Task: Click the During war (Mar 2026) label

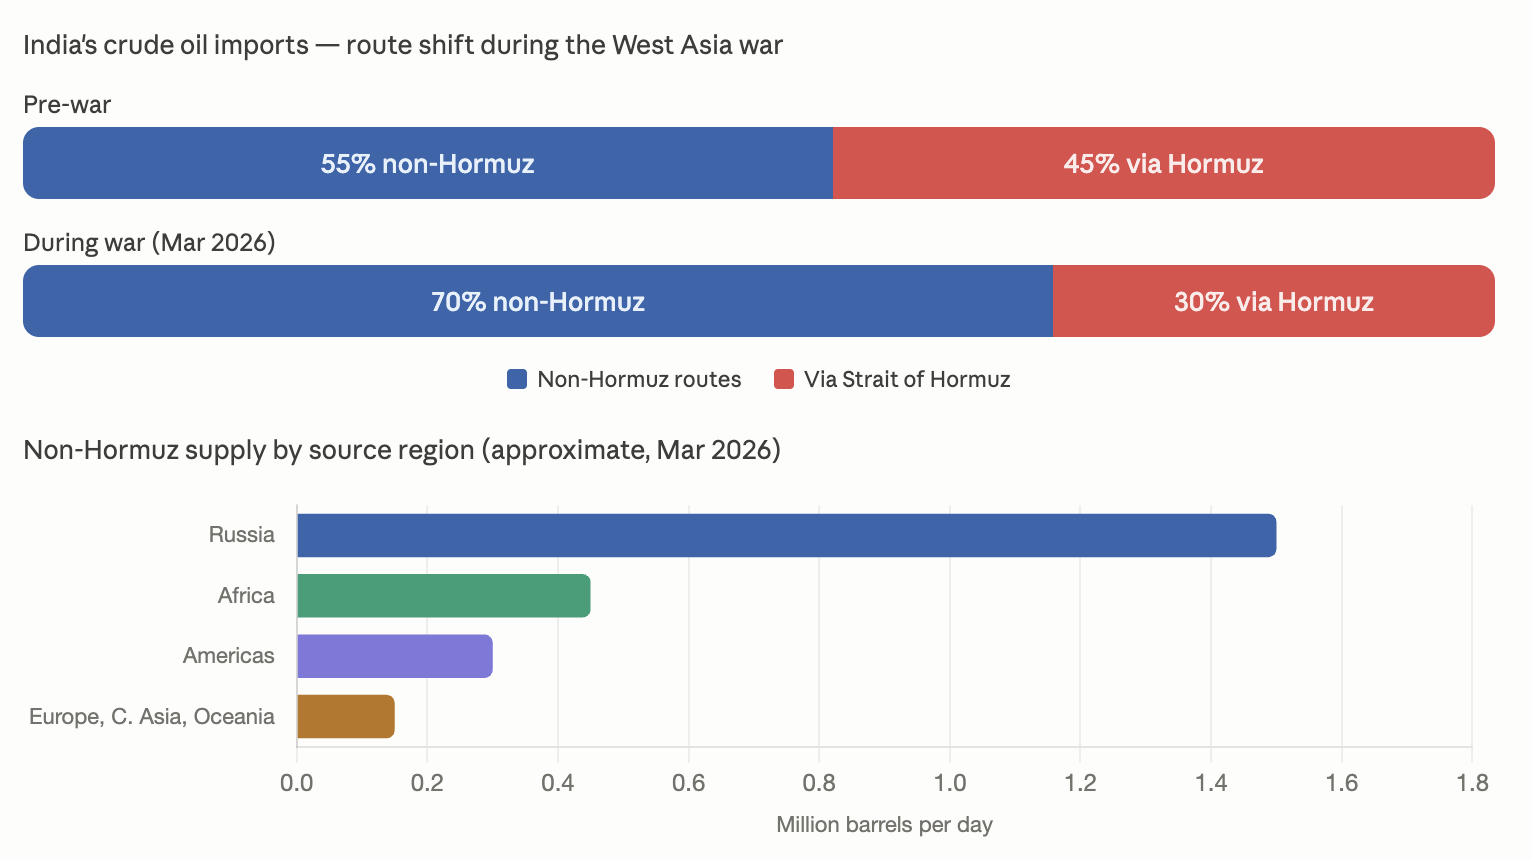Action: pyautogui.click(x=149, y=243)
